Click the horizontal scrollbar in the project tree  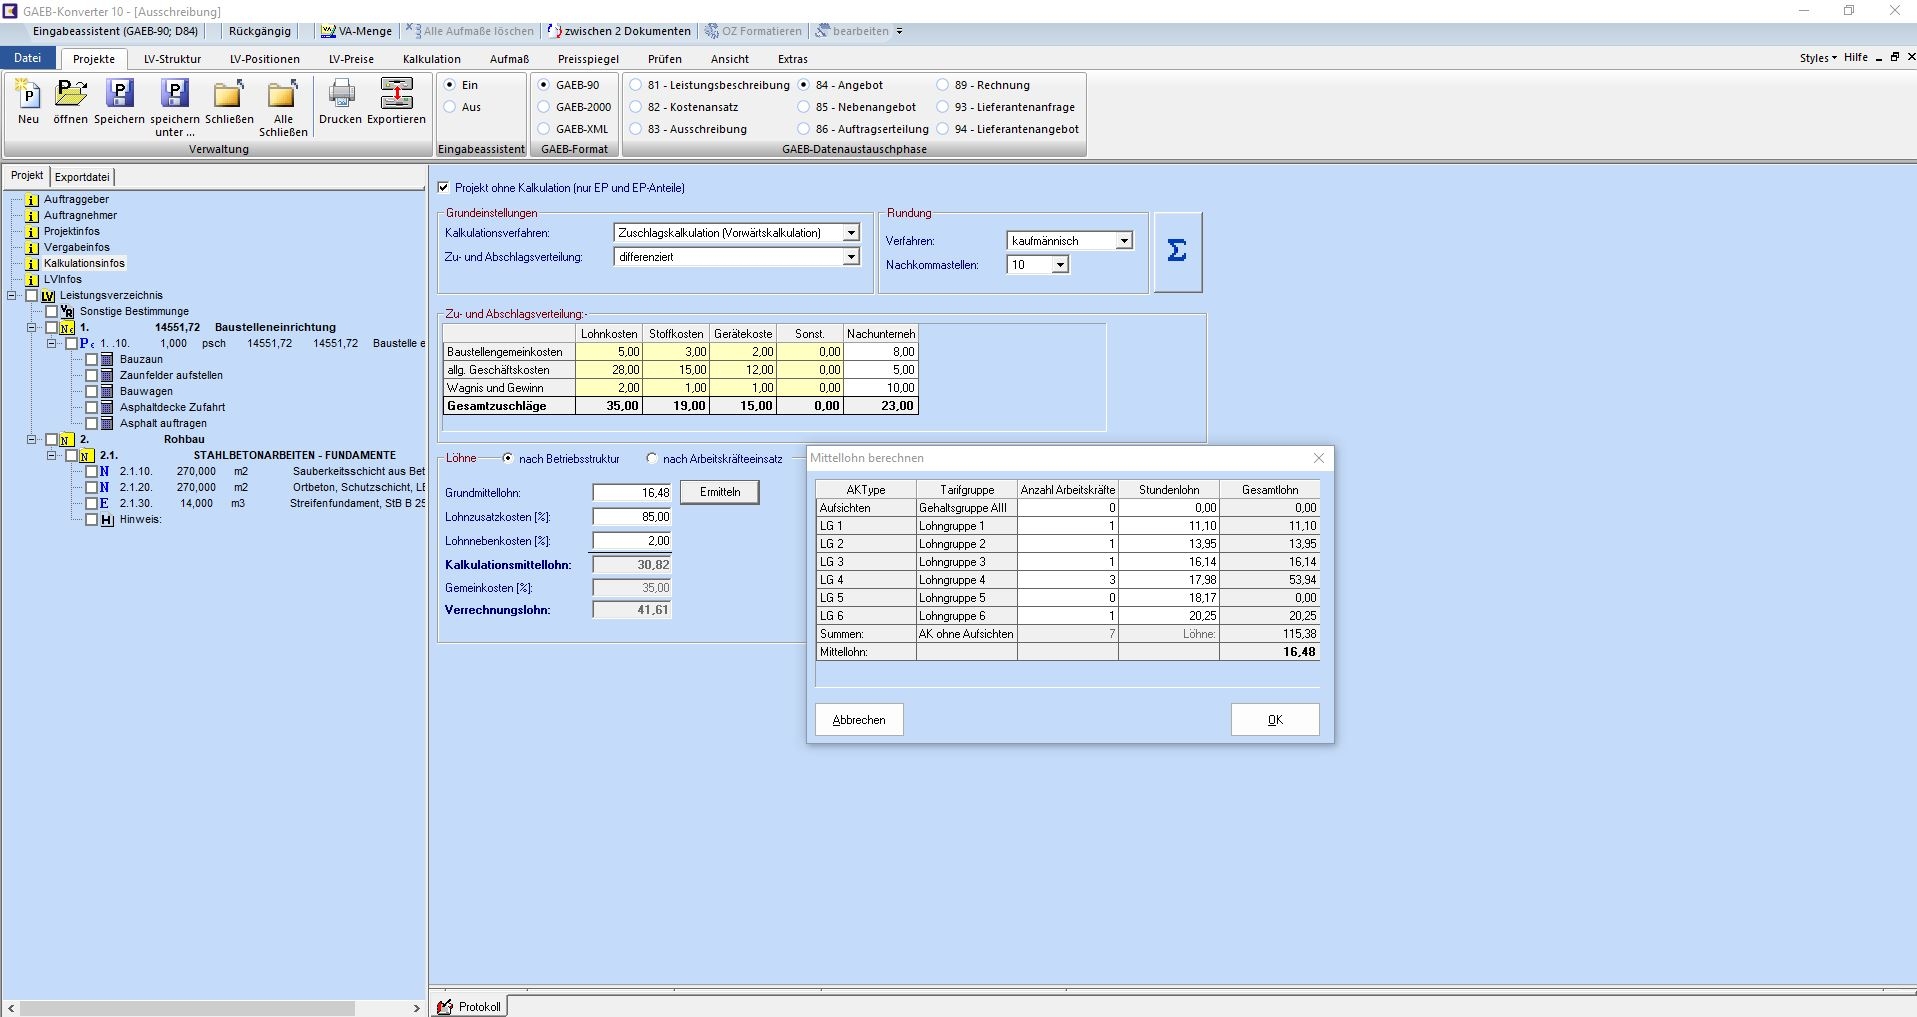tap(188, 1008)
